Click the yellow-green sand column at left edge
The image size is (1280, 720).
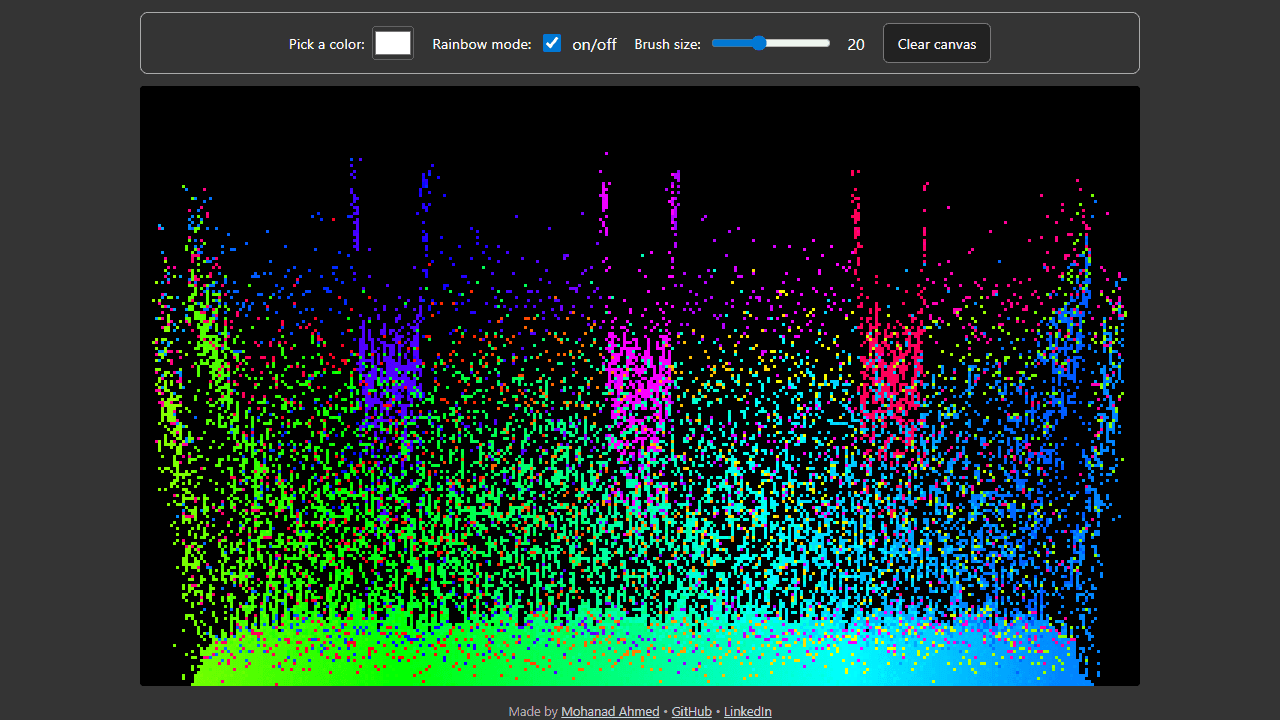tap(172, 408)
